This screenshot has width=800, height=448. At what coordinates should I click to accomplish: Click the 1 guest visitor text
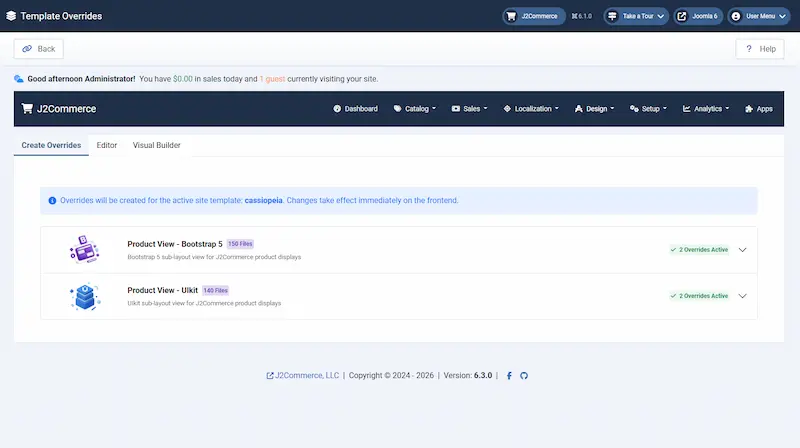272,79
